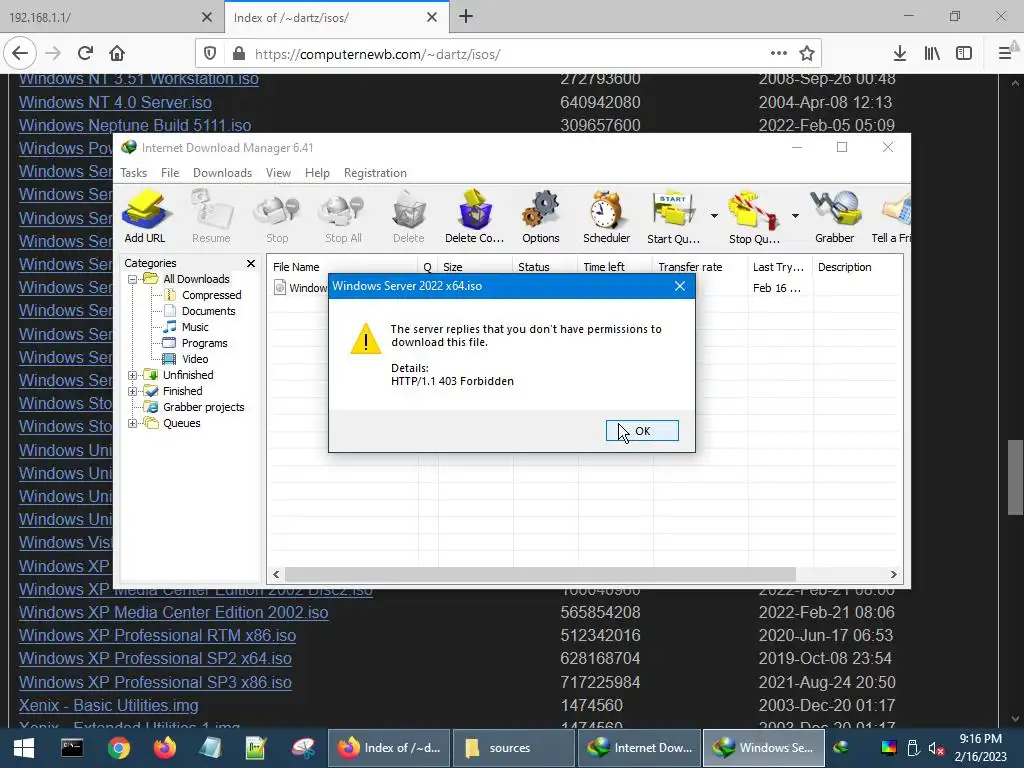Collapse the All Downloads tree node
Image resolution: width=1024 pixels, height=768 pixels.
[x=133, y=279]
